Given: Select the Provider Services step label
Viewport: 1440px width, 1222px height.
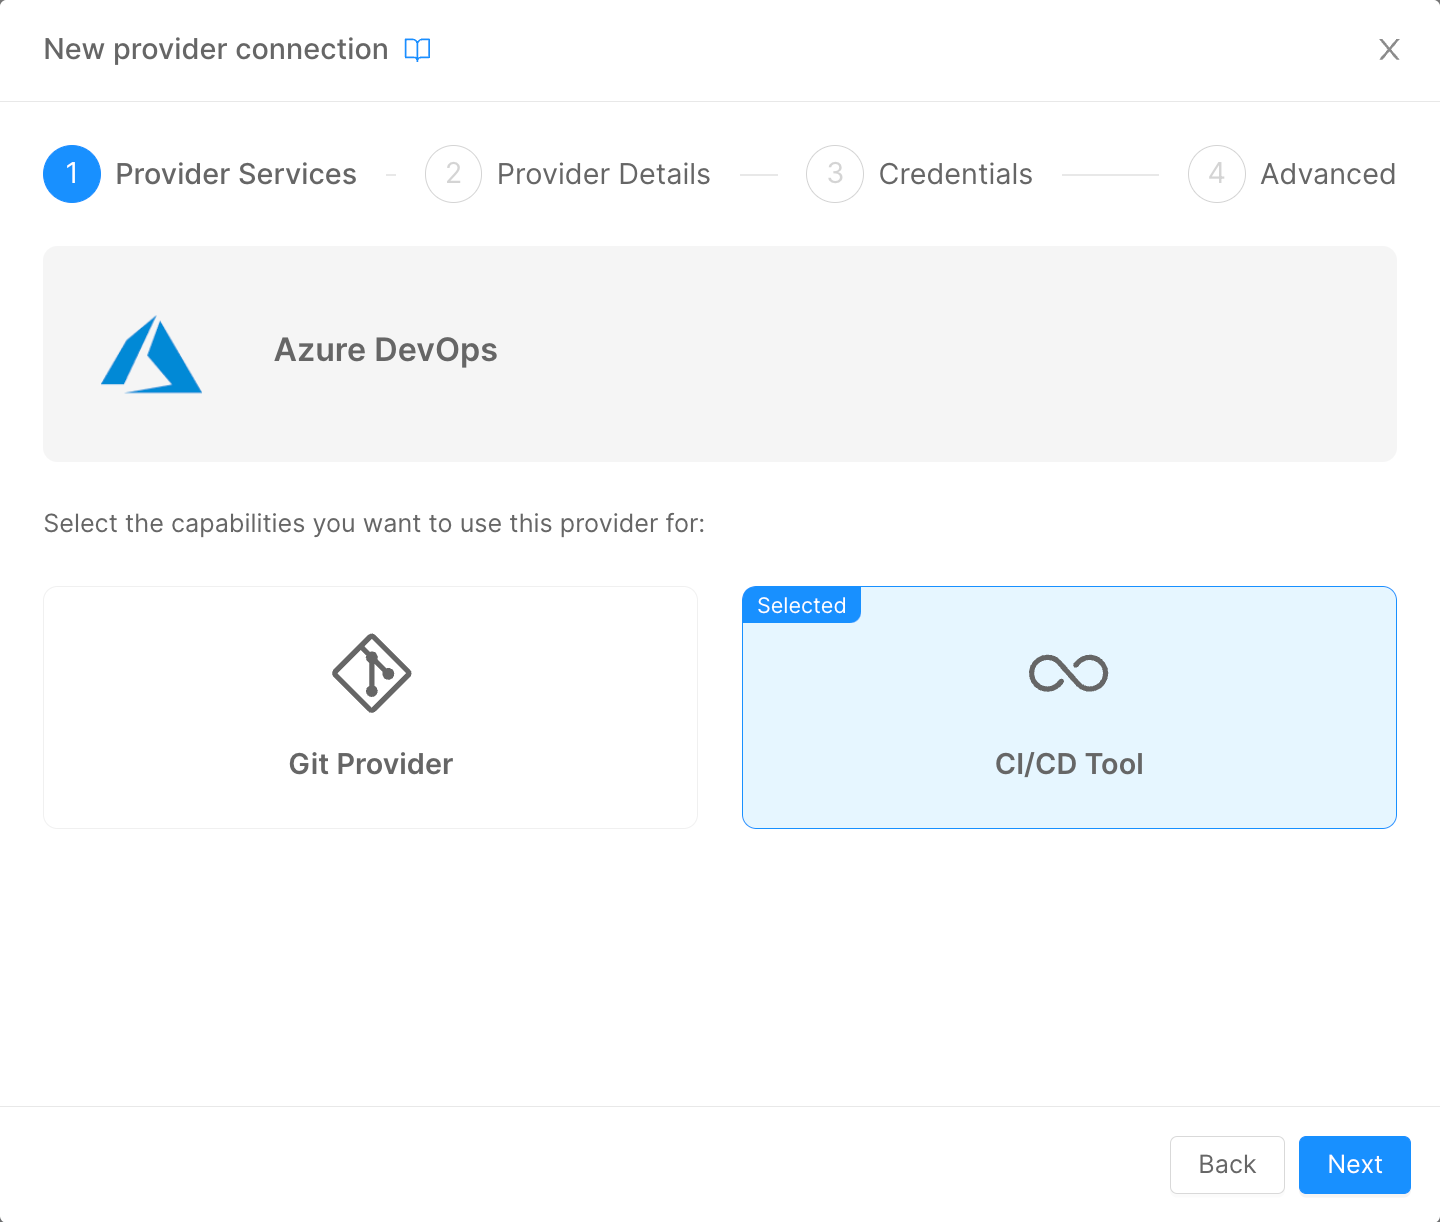Looking at the screenshot, I should click(236, 174).
